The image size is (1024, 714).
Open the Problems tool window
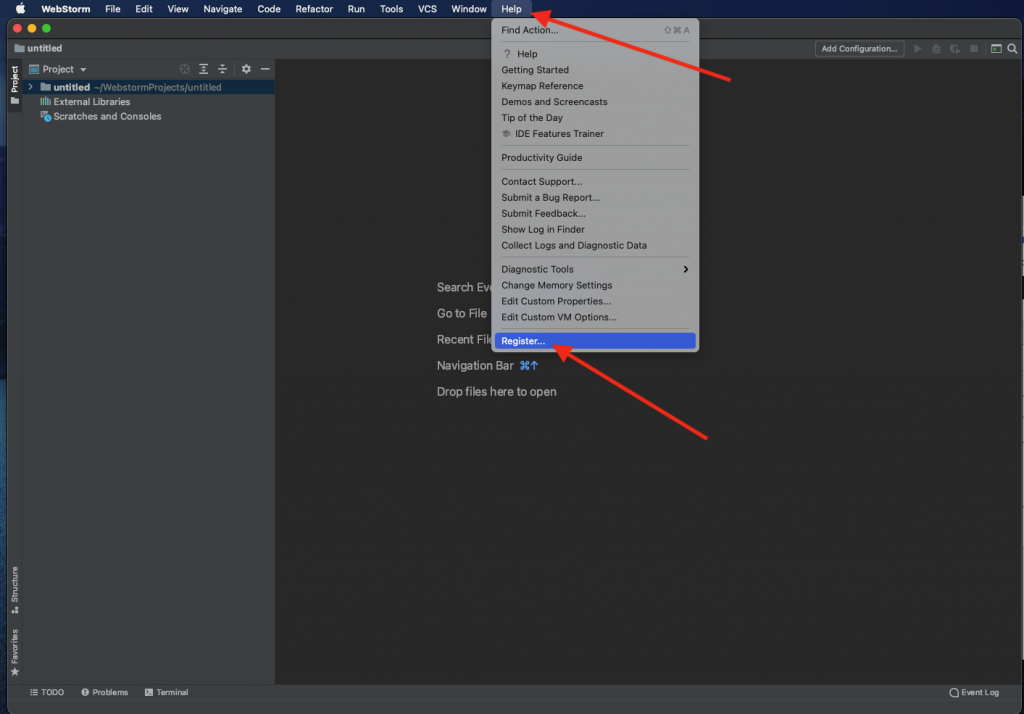104,692
